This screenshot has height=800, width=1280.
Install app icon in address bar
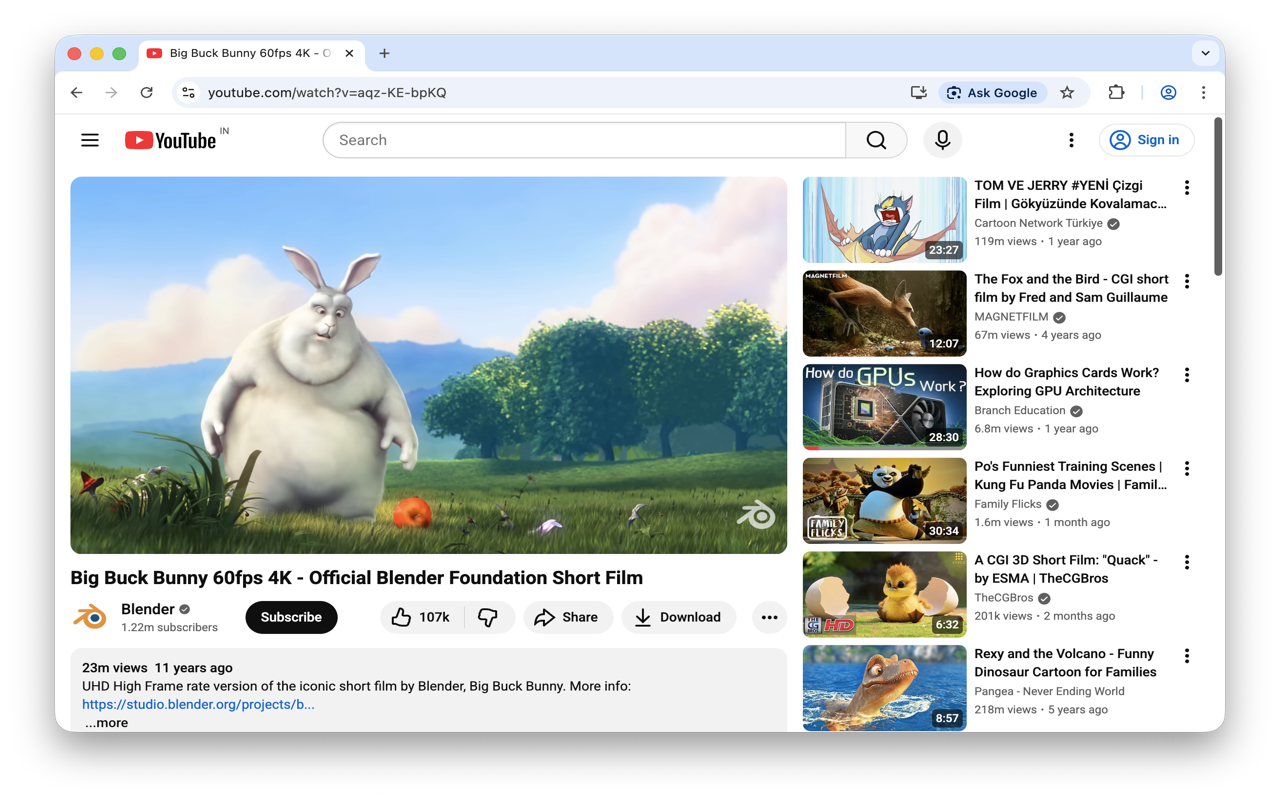[918, 92]
